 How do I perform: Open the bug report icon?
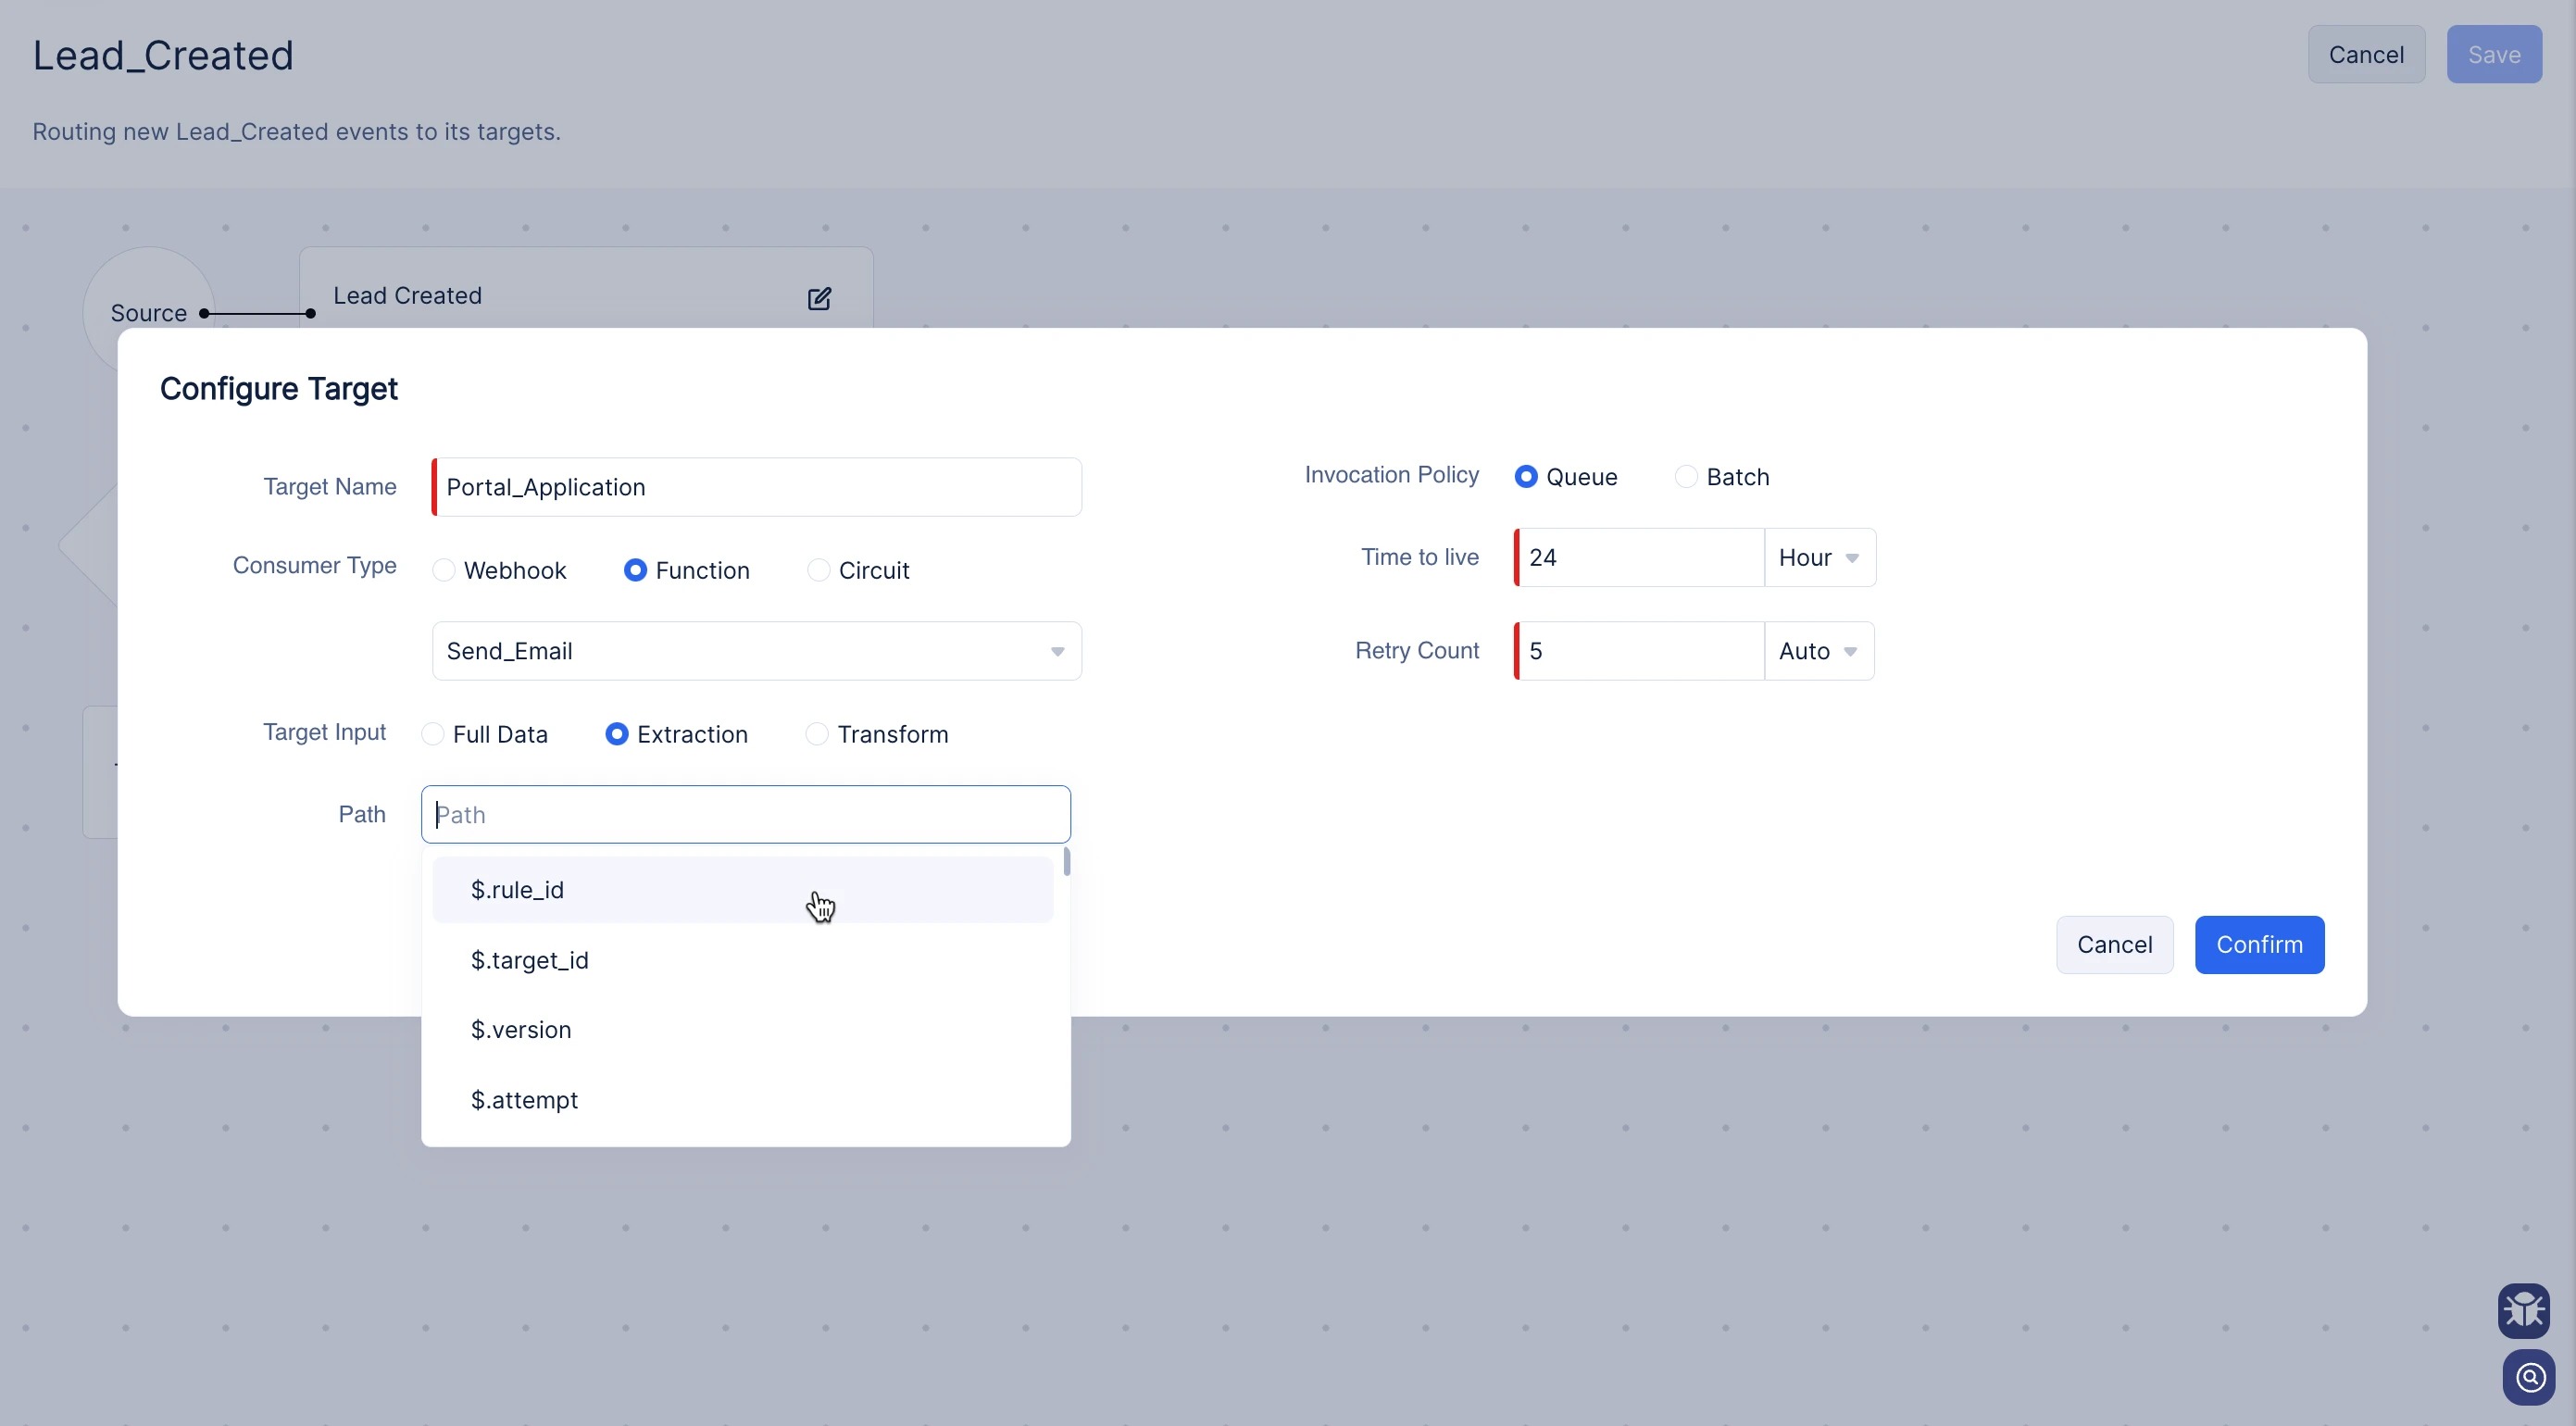[2523, 1310]
